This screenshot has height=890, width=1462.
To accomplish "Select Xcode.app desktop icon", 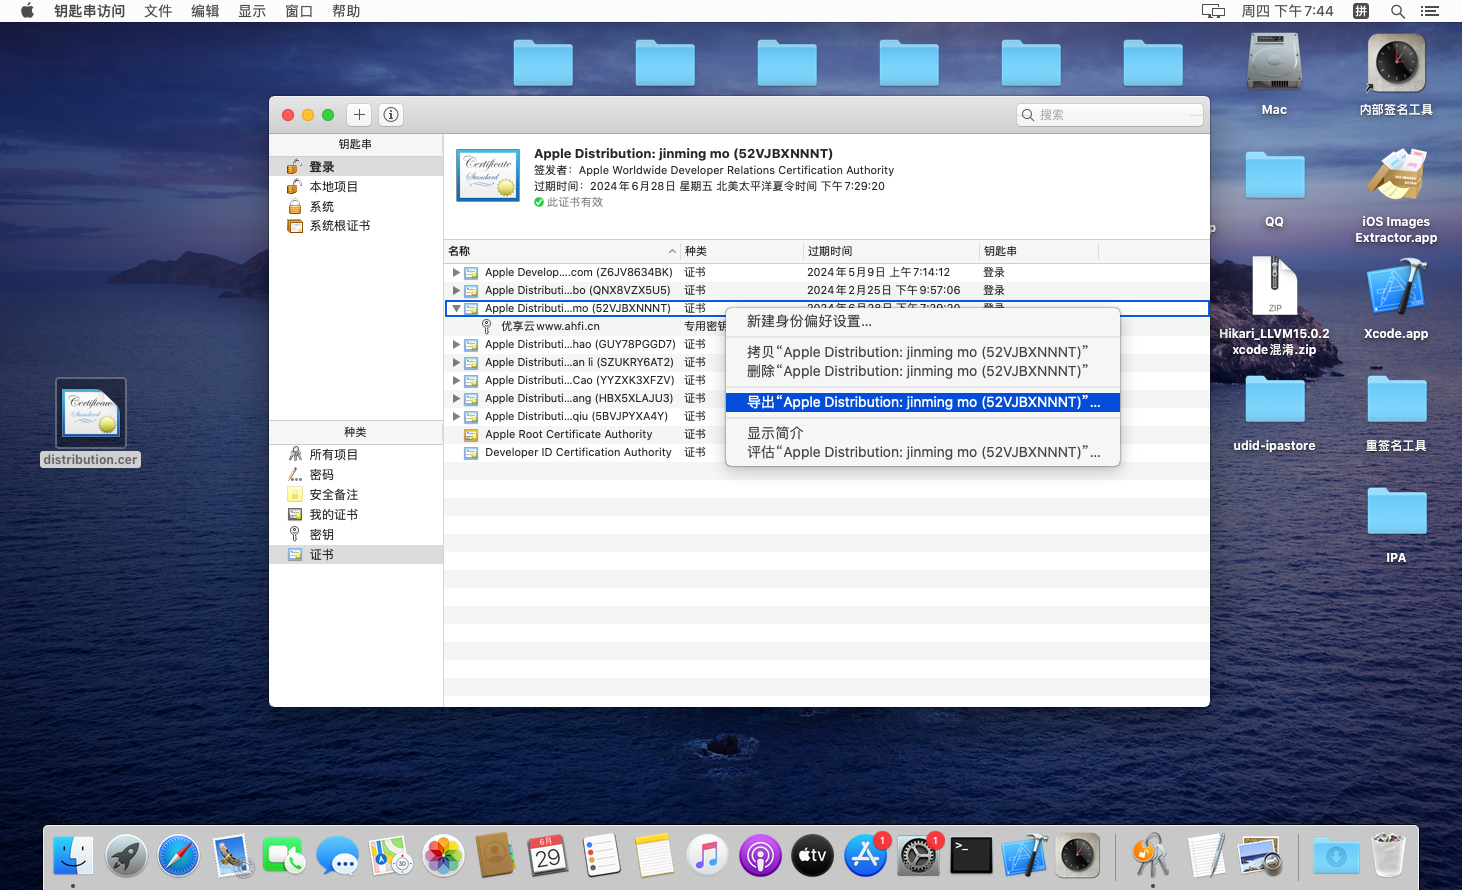I will [x=1396, y=299].
